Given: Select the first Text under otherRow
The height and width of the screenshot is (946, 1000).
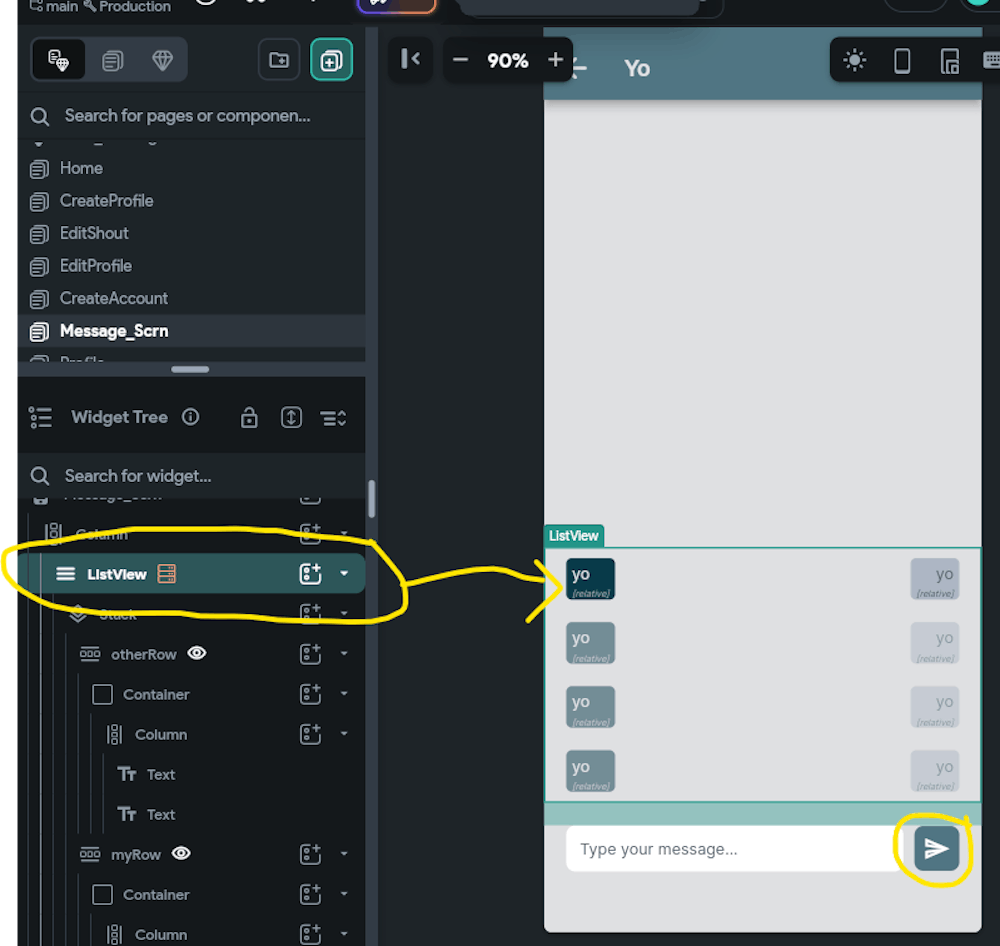Looking at the screenshot, I should coord(161,775).
